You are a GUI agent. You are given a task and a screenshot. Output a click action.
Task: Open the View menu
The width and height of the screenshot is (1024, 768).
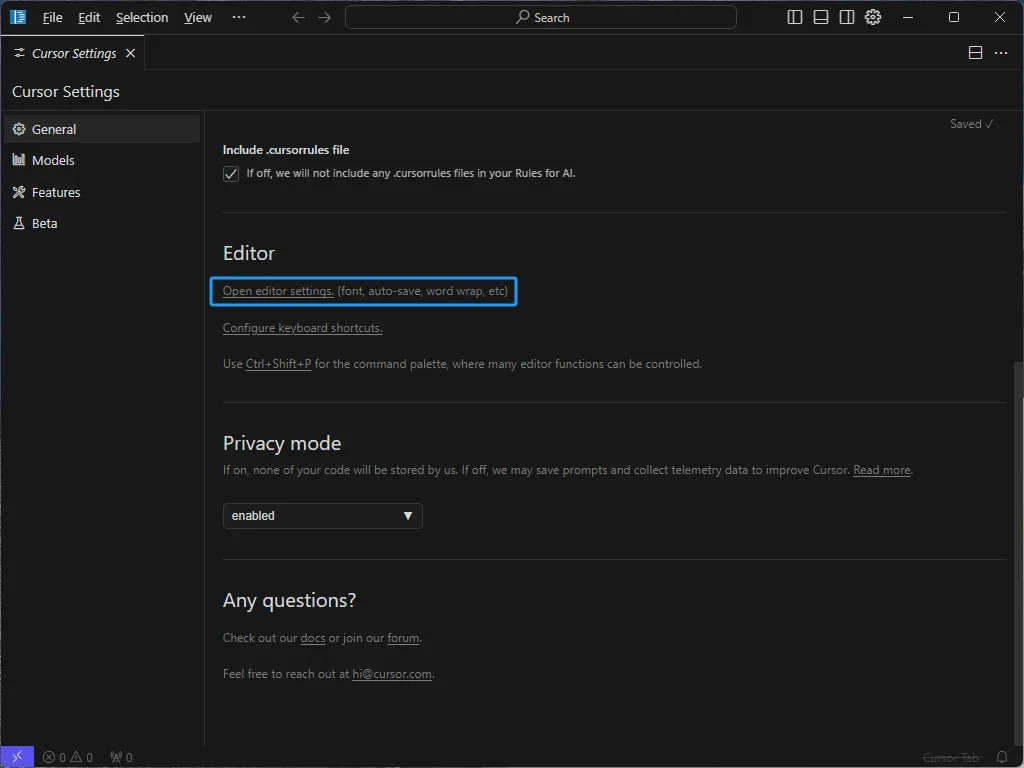pos(197,18)
